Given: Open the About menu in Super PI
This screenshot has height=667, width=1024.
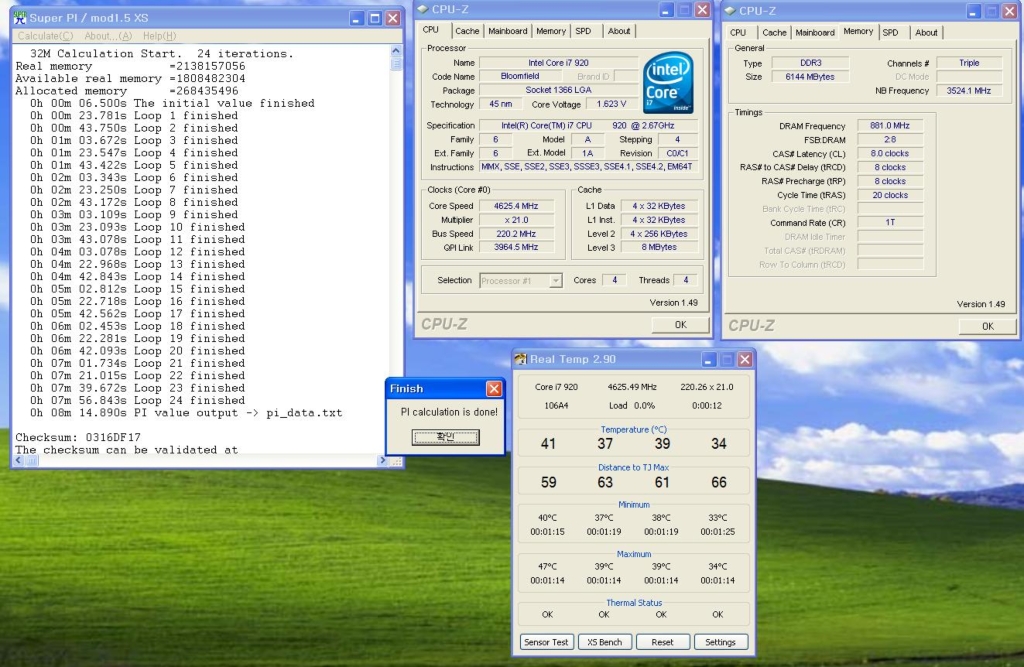Looking at the screenshot, I should pyautogui.click(x=108, y=36).
